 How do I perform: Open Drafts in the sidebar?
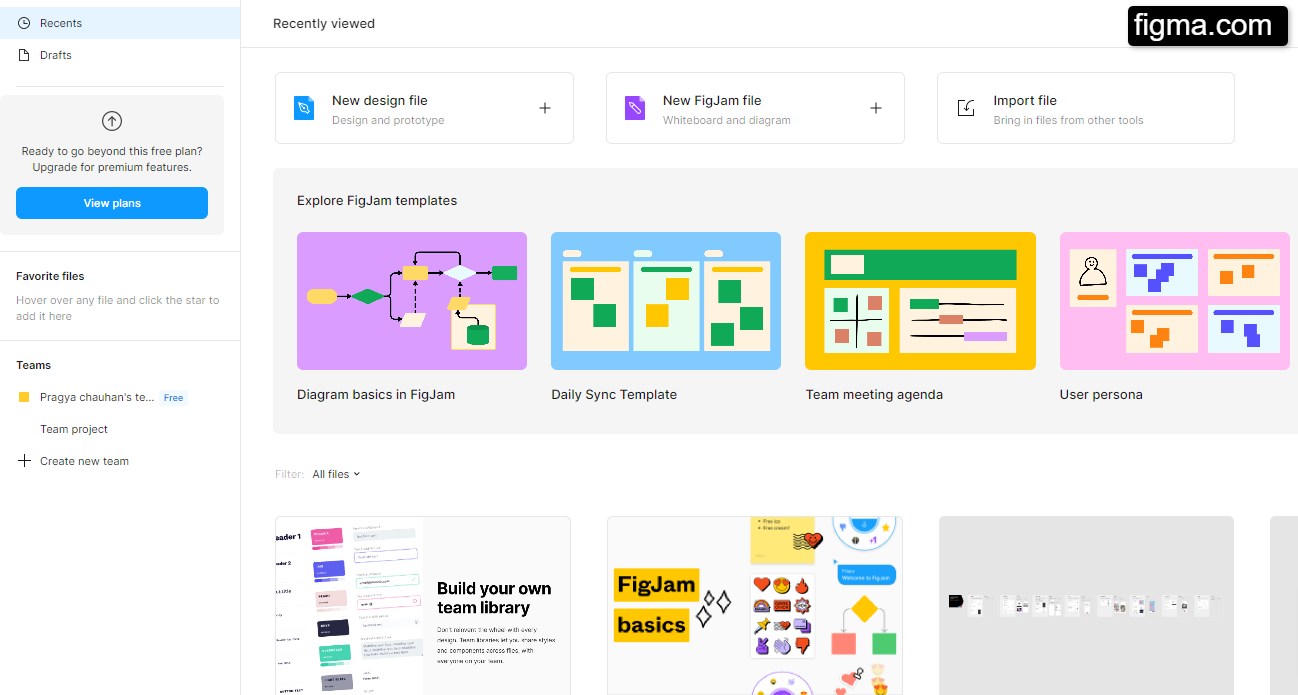(120, 55)
